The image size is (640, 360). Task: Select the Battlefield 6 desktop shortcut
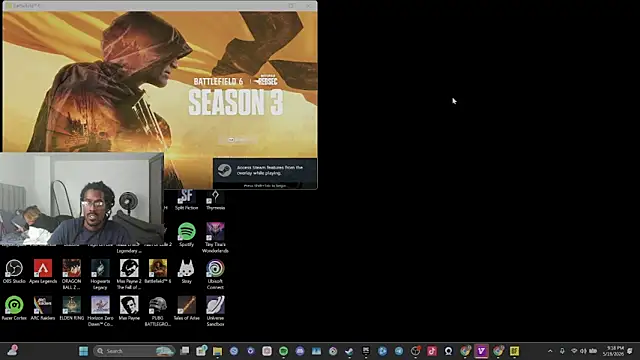(x=158, y=271)
